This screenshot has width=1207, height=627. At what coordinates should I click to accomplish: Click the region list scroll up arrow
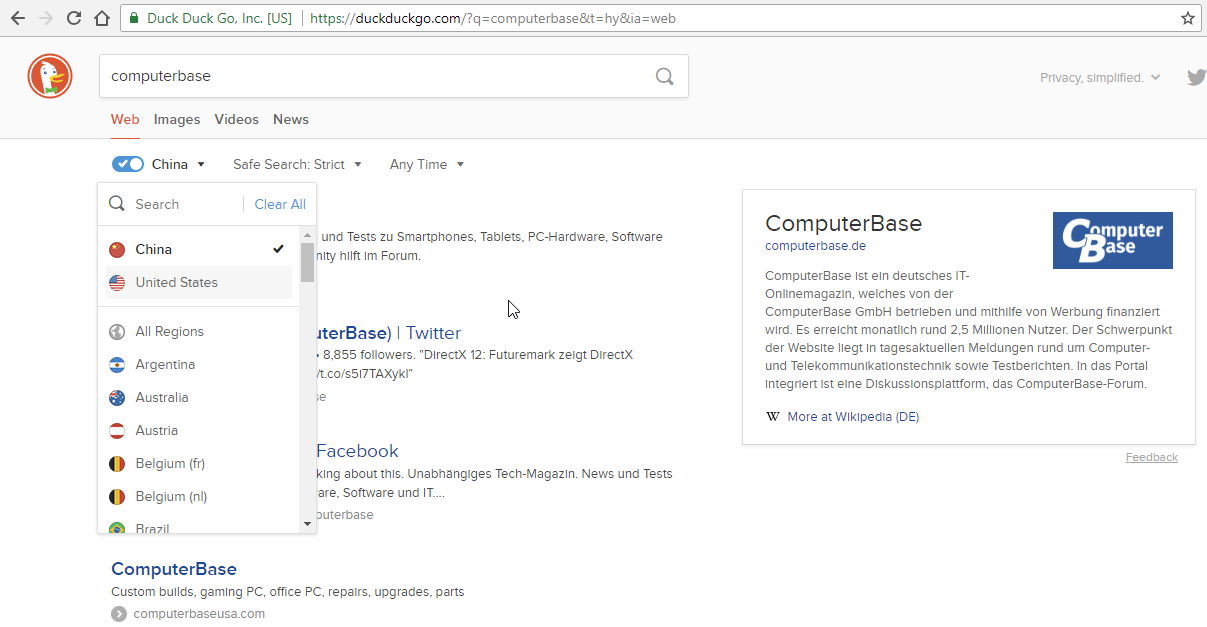[307, 234]
